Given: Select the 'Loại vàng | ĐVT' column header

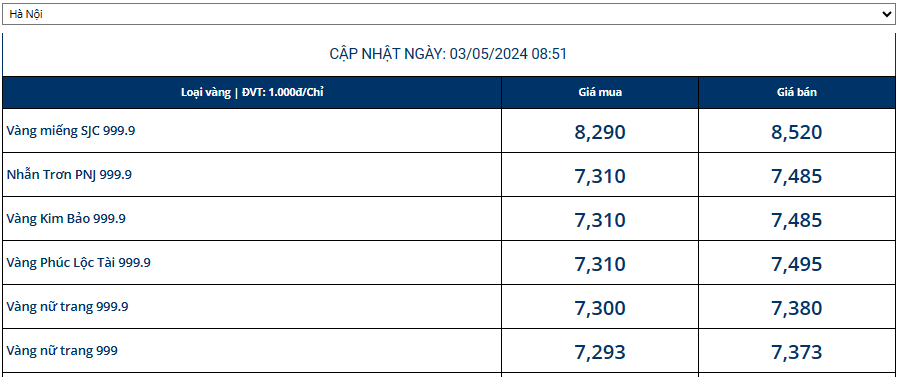Looking at the screenshot, I should (x=252, y=92).
